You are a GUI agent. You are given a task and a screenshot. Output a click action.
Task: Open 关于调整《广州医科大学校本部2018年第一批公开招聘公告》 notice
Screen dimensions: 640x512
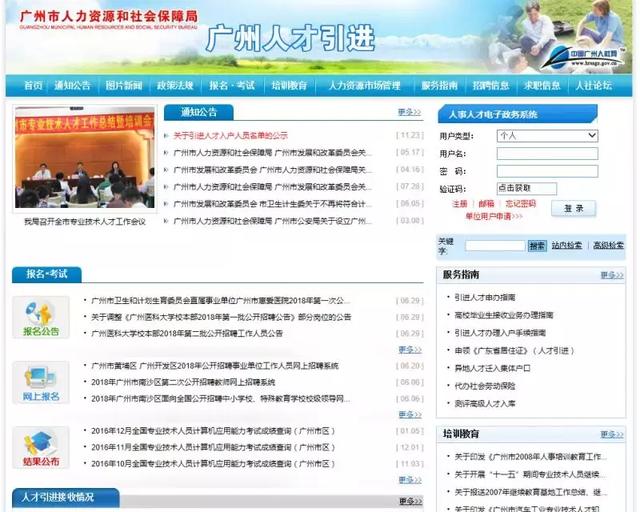tap(221, 317)
